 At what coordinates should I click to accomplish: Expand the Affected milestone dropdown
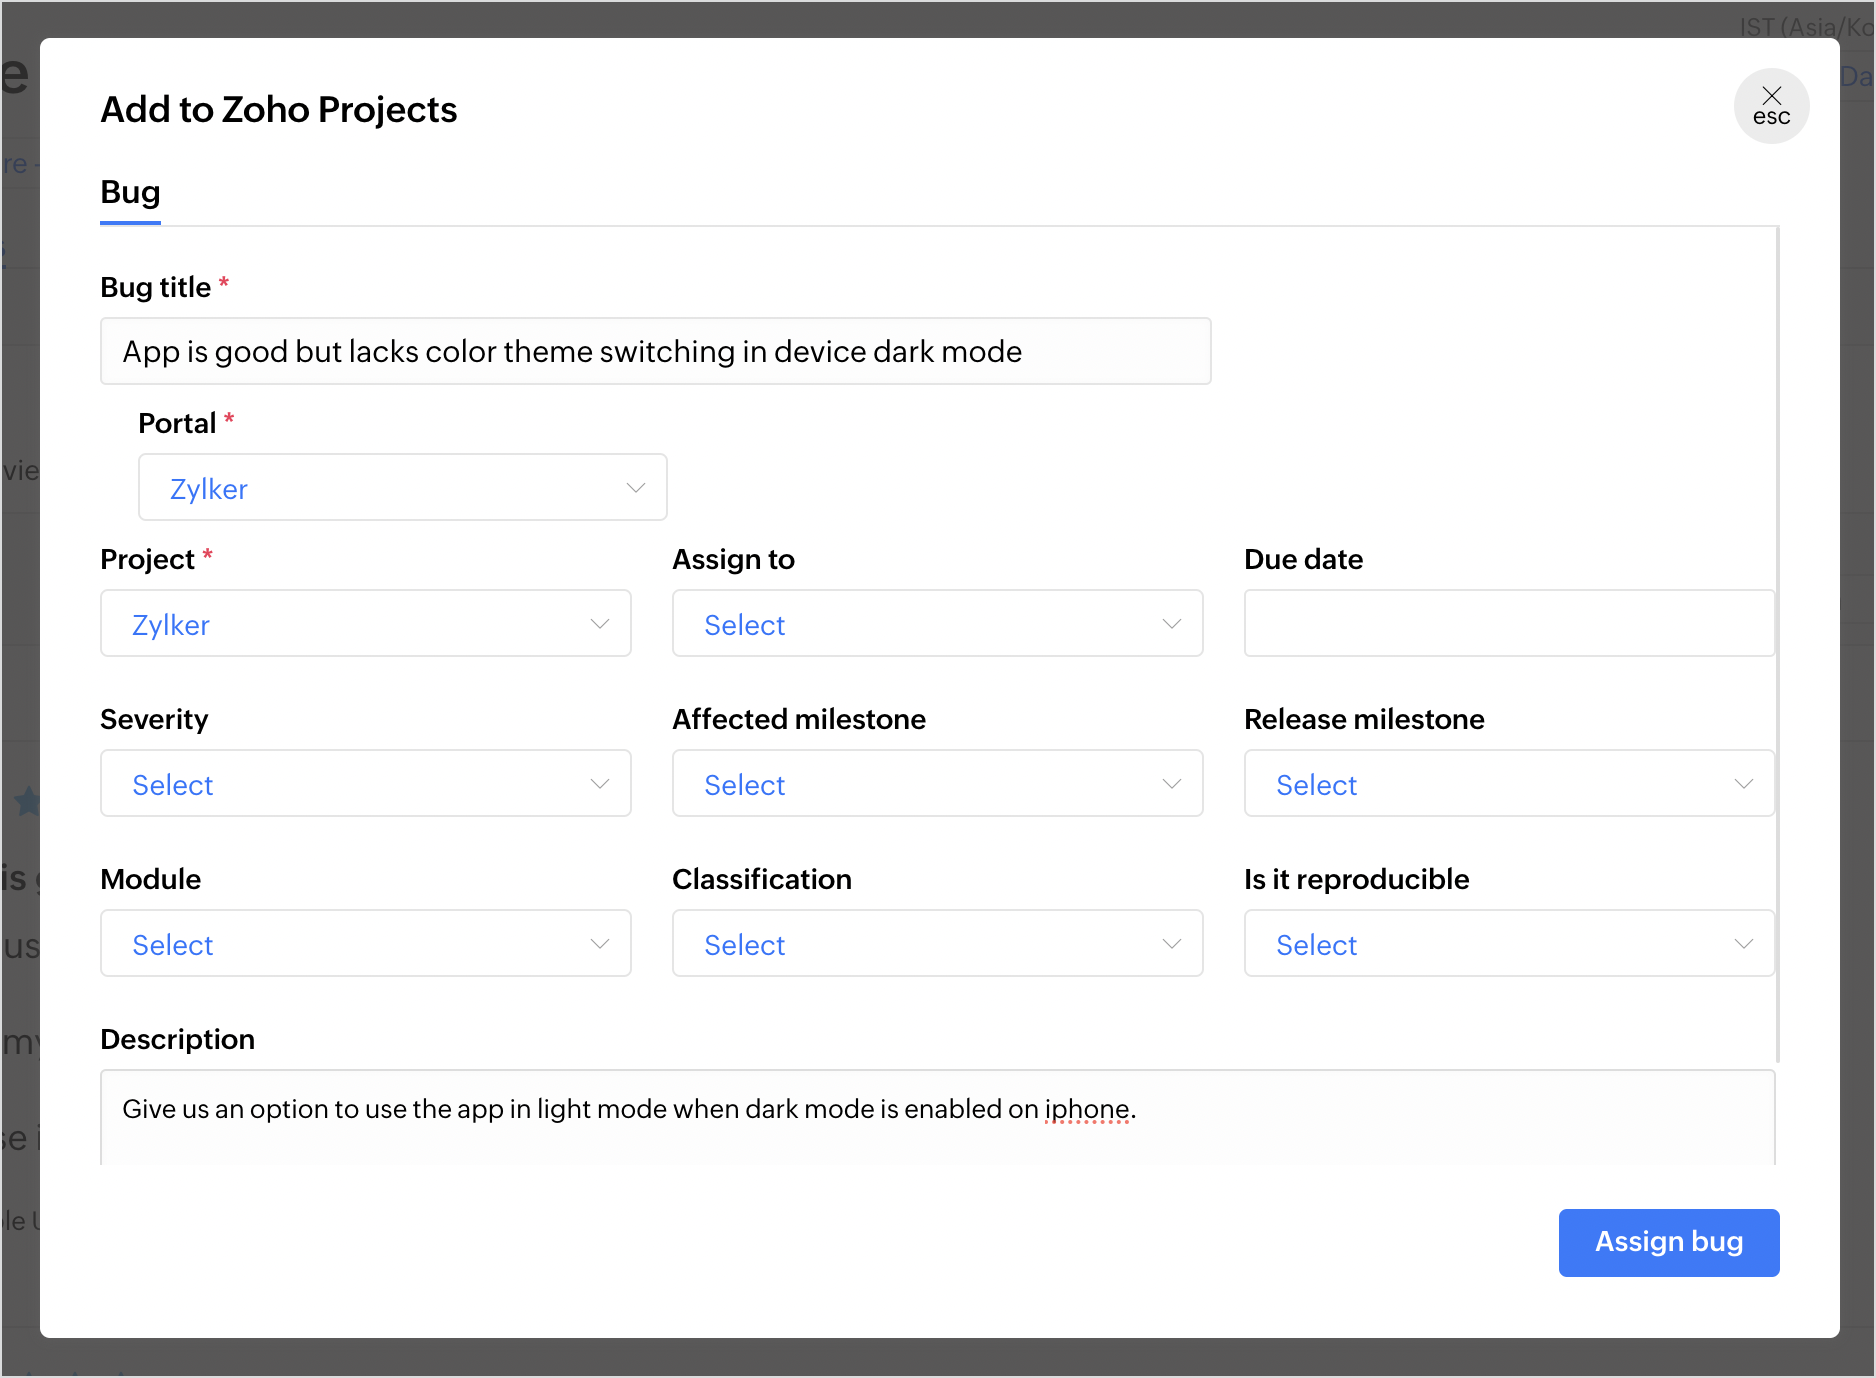coord(937,784)
